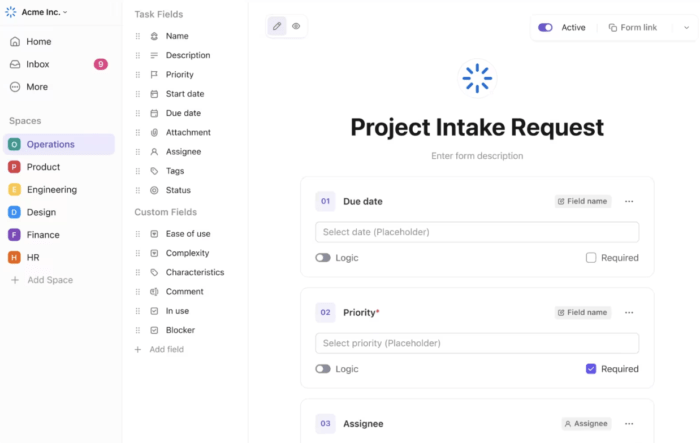This screenshot has width=700, height=443.
Task: Switch to form preview eye icon
Action: point(296,27)
